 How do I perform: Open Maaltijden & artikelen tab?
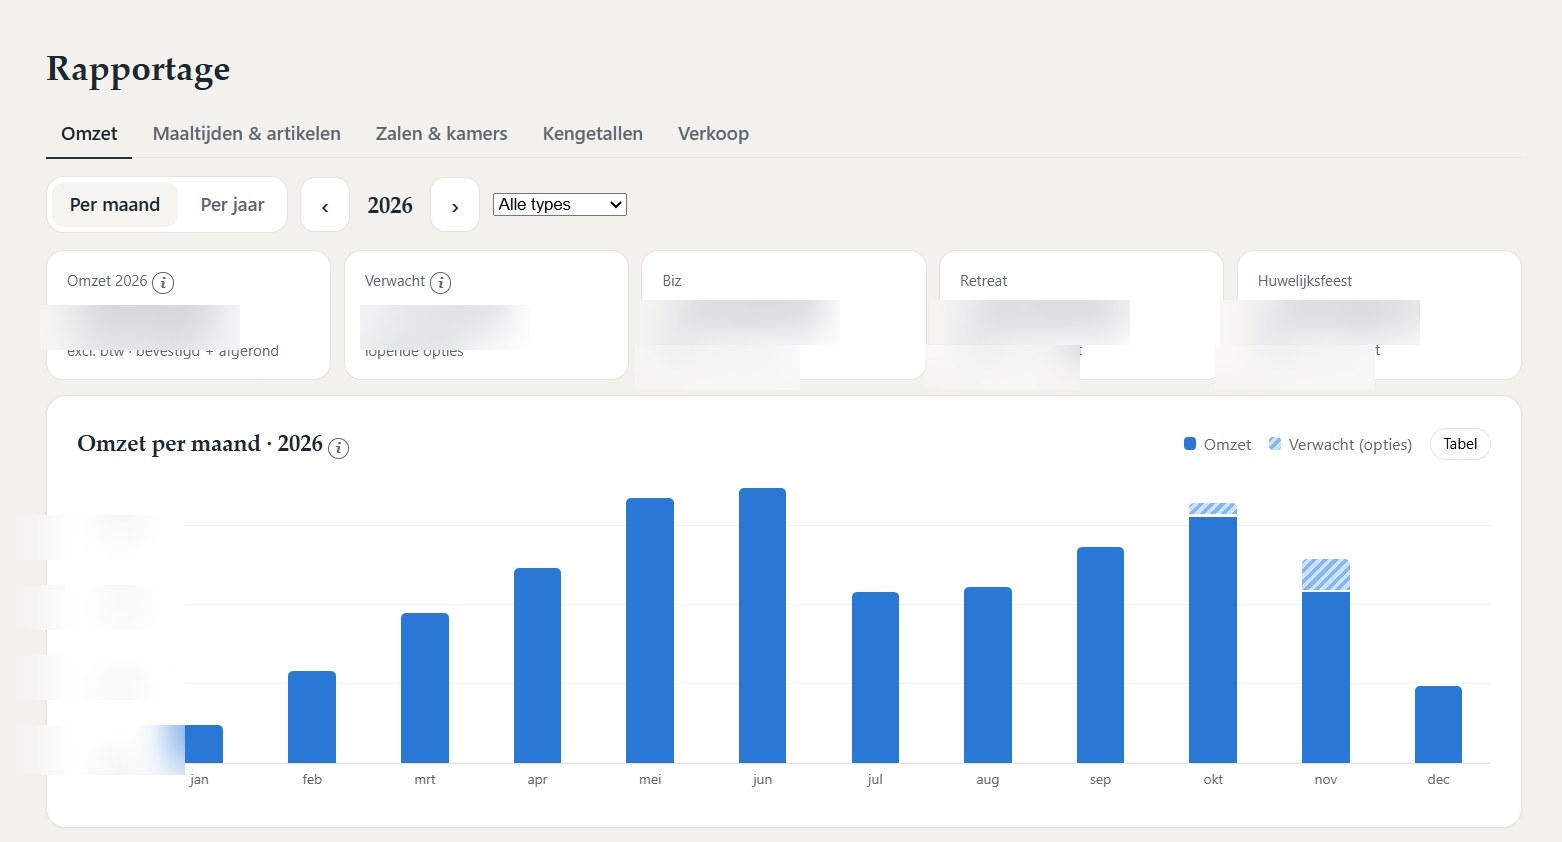247,134
